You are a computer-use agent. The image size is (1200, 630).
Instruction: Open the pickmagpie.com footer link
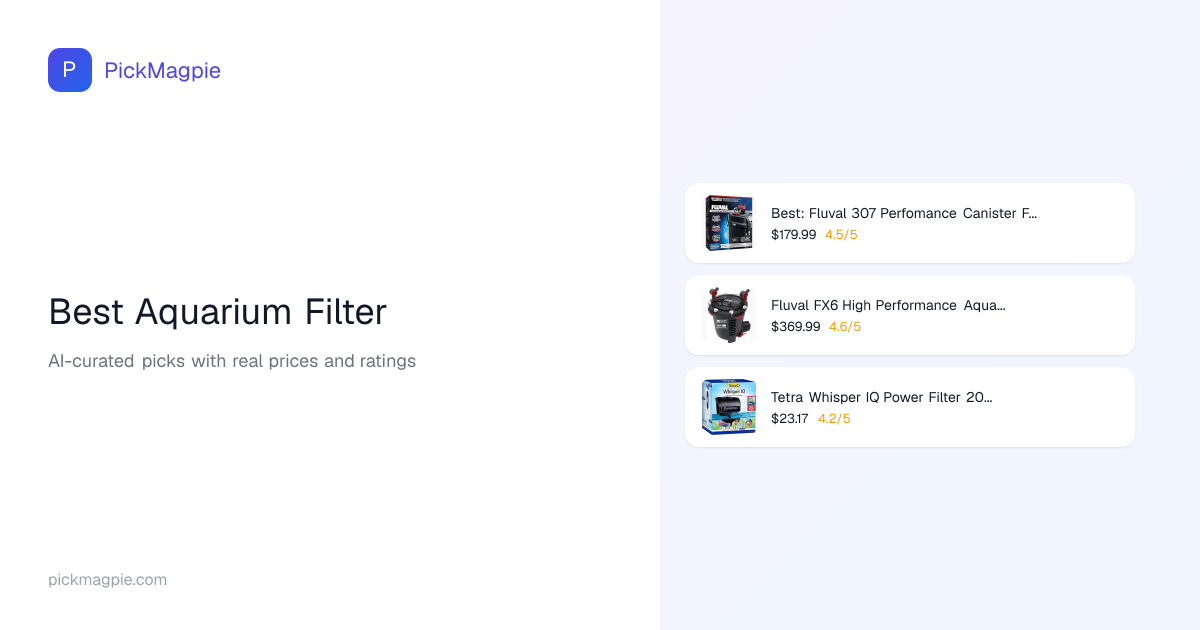pos(107,580)
